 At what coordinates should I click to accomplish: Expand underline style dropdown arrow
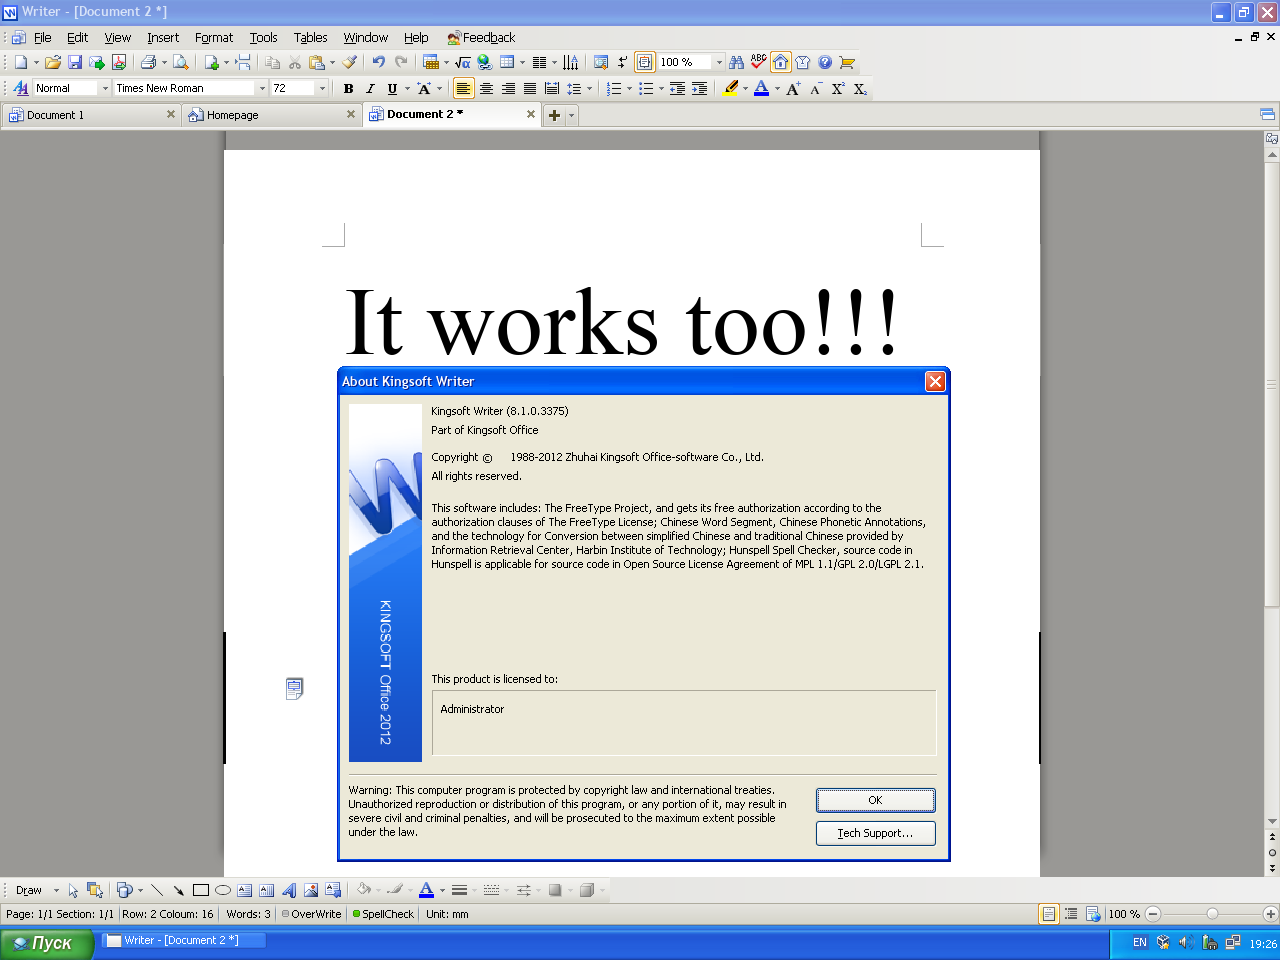pyautogui.click(x=407, y=88)
